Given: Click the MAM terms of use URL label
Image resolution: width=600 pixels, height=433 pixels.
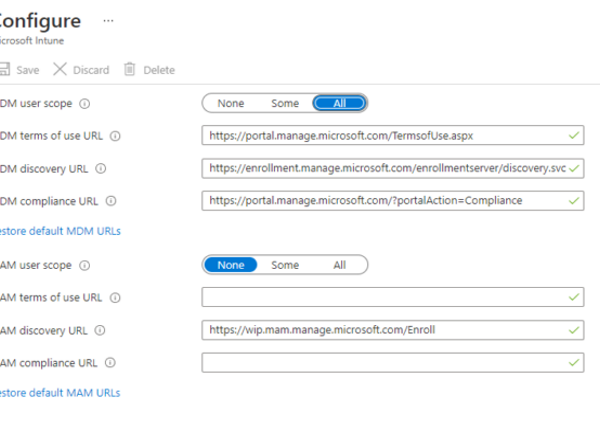Looking at the screenshot, I should coord(51,297).
